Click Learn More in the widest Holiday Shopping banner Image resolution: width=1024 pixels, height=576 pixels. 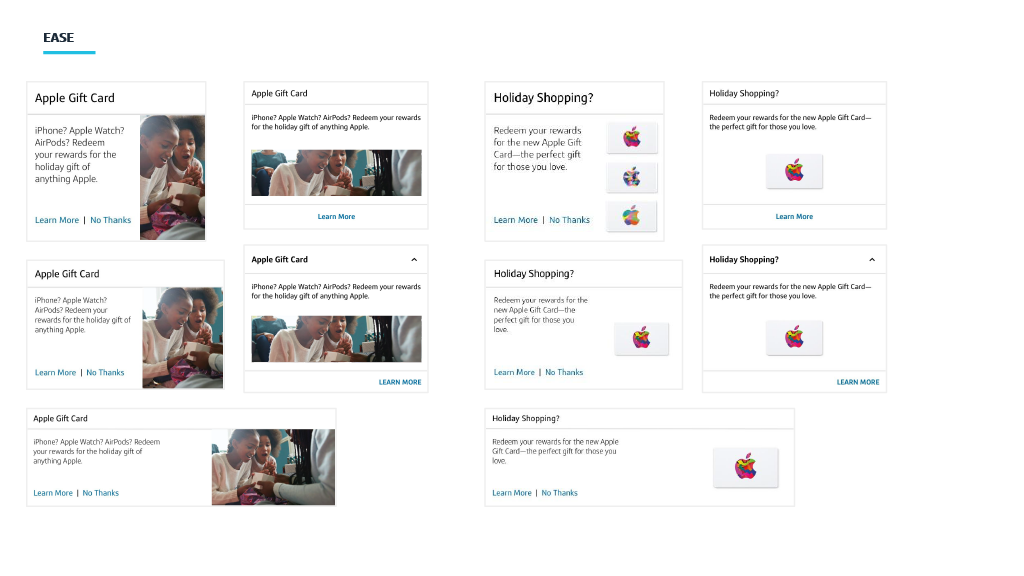click(512, 493)
